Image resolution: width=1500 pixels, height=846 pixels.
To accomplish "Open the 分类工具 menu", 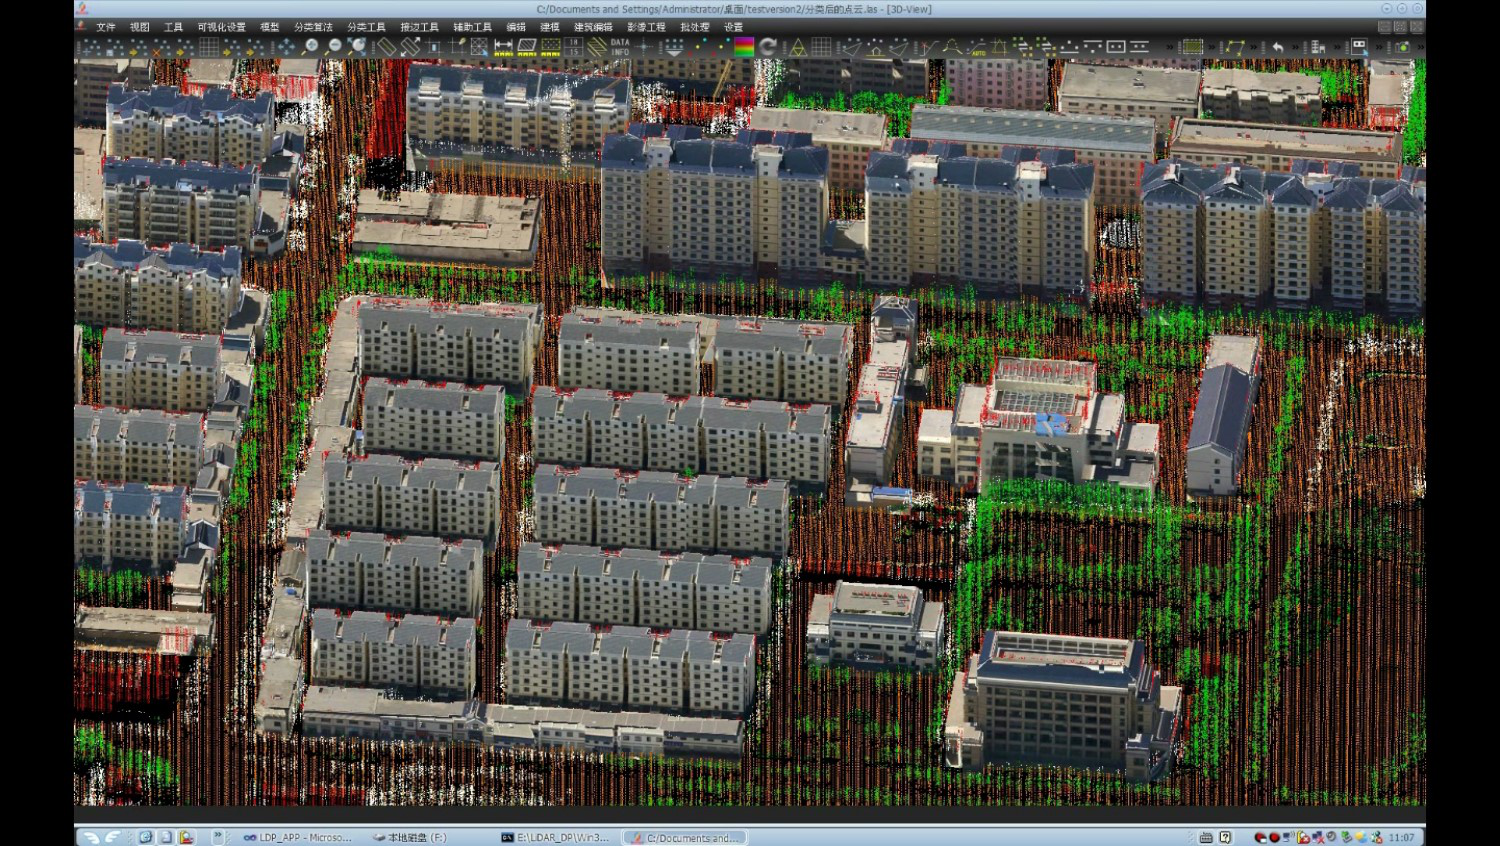I will pos(366,27).
